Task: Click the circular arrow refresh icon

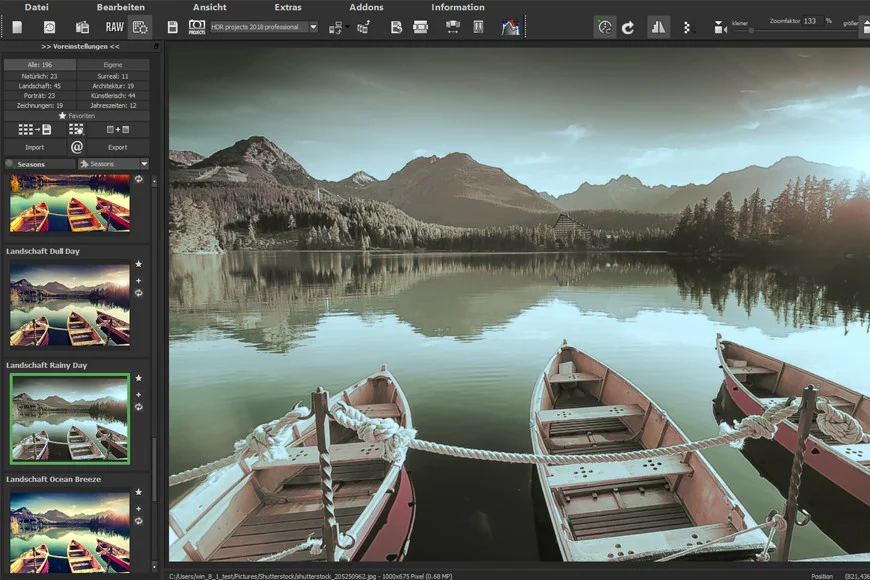Action: (x=628, y=27)
